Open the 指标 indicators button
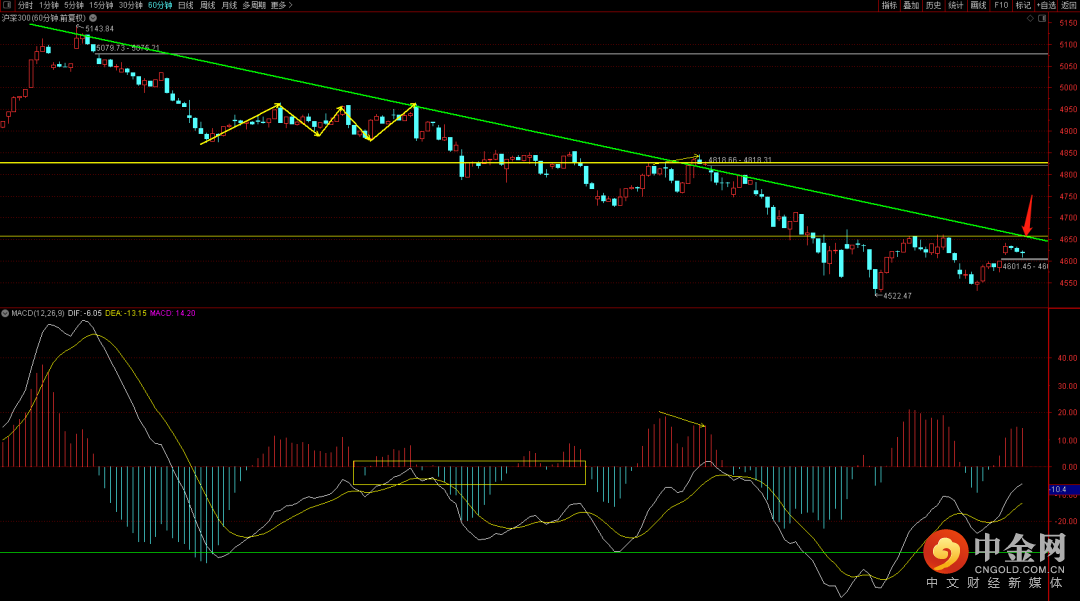1080x601 pixels. pos(889,5)
